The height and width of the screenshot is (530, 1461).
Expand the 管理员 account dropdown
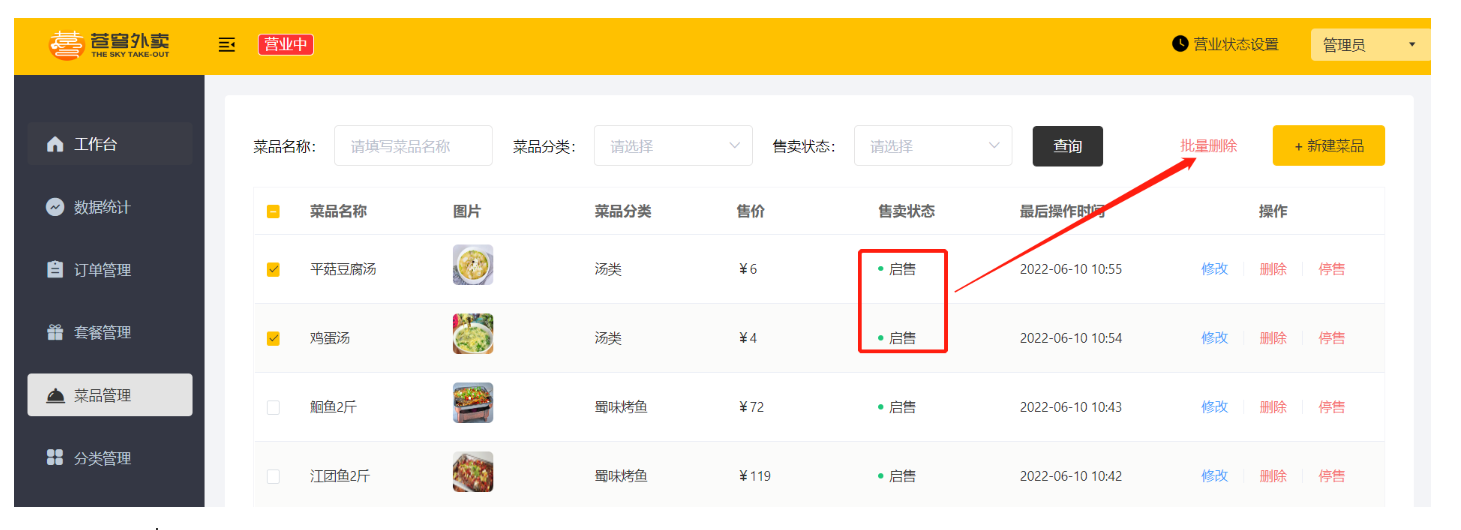click(1370, 45)
